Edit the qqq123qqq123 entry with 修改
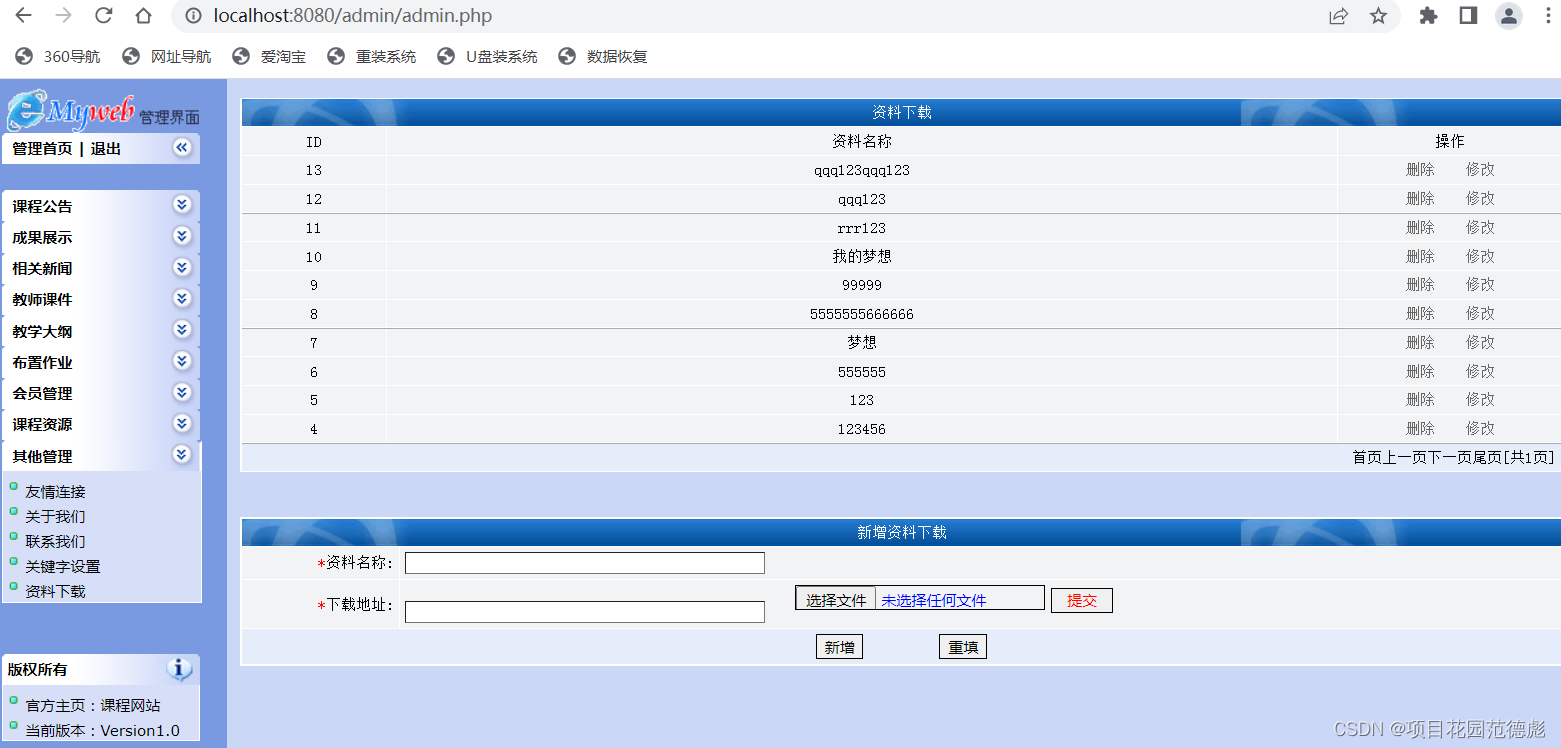Image resolution: width=1561 pixels, height=748 pixels. click(x=1480, y=170)
